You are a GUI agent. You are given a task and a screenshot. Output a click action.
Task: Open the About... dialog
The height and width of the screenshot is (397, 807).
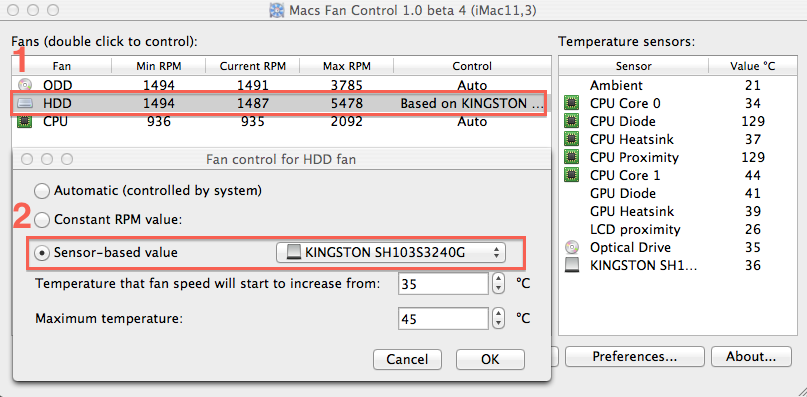click(x=751, y=356)
